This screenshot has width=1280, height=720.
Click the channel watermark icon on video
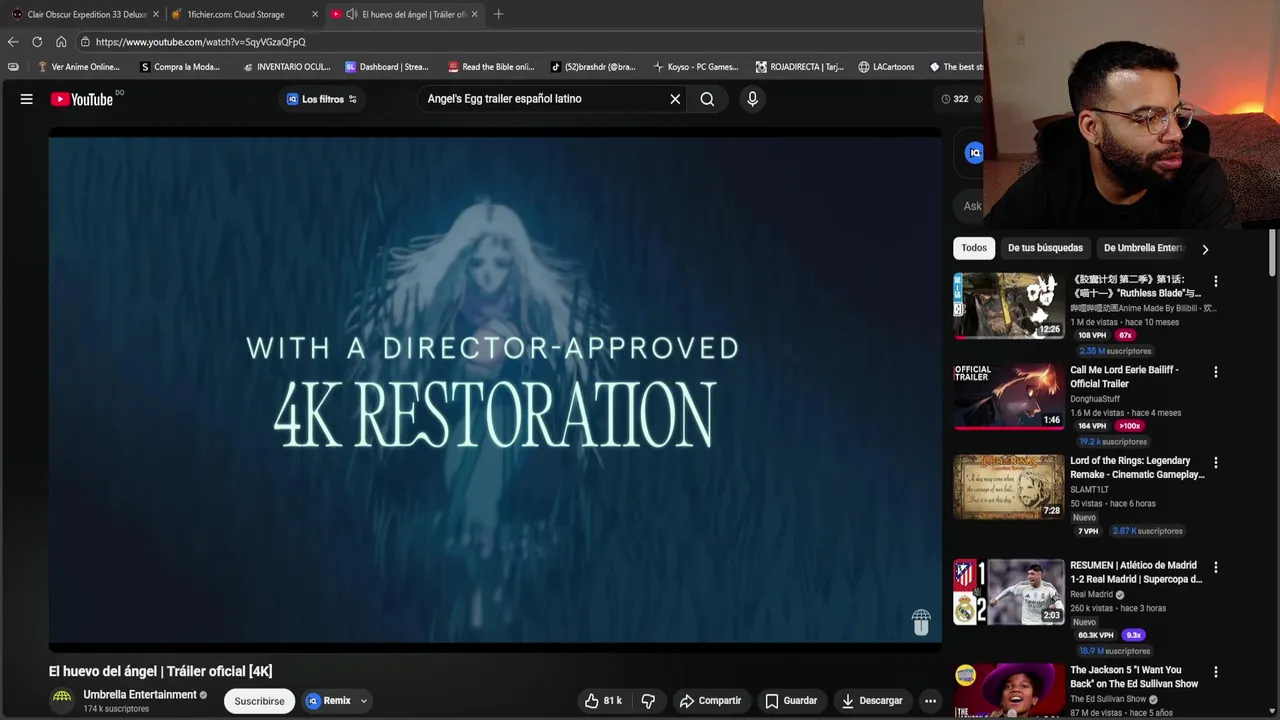coord(921,622)
